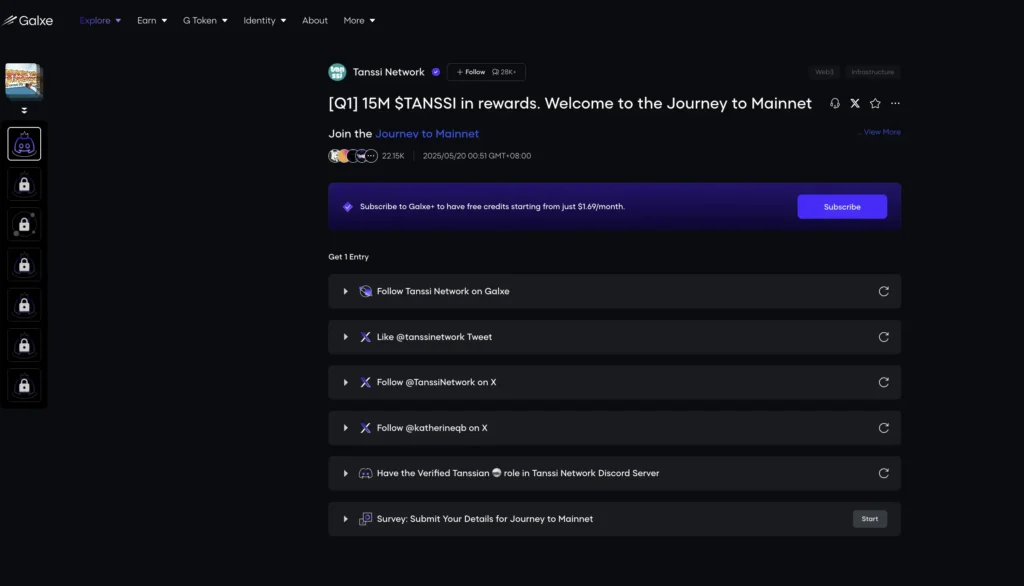Image resolution: width=1024 pixels, height=586 pixels.
Task: Expand the Survey: Submit Your Details task
Action: click(x=345, y=519)
